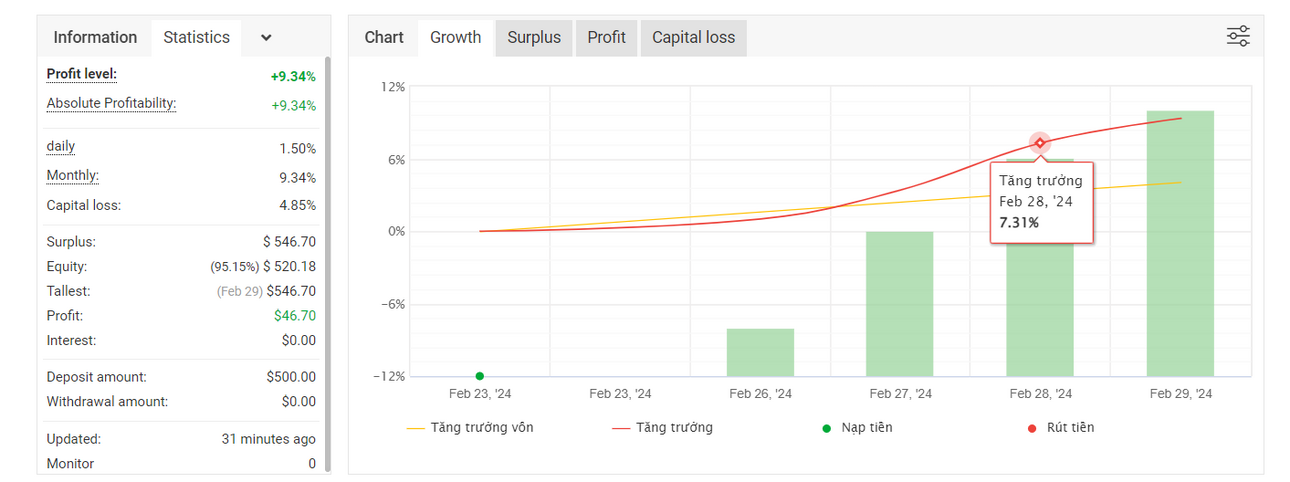View the Capital loss tab
Image resolution: width=1290 pixels, height=482 pixels.
click(693, 37)
